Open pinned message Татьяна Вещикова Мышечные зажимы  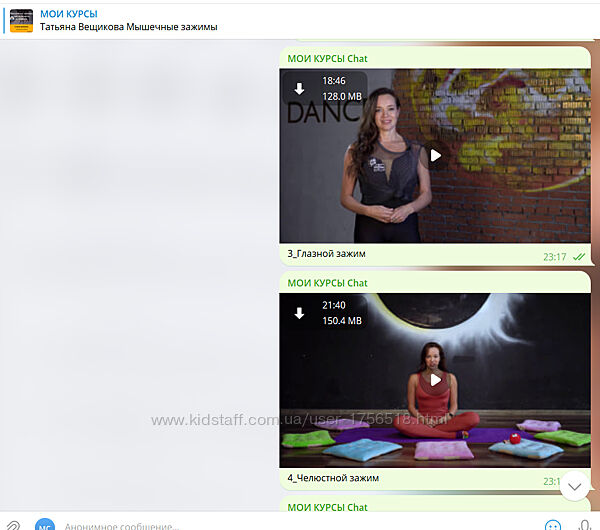[129, 27]
